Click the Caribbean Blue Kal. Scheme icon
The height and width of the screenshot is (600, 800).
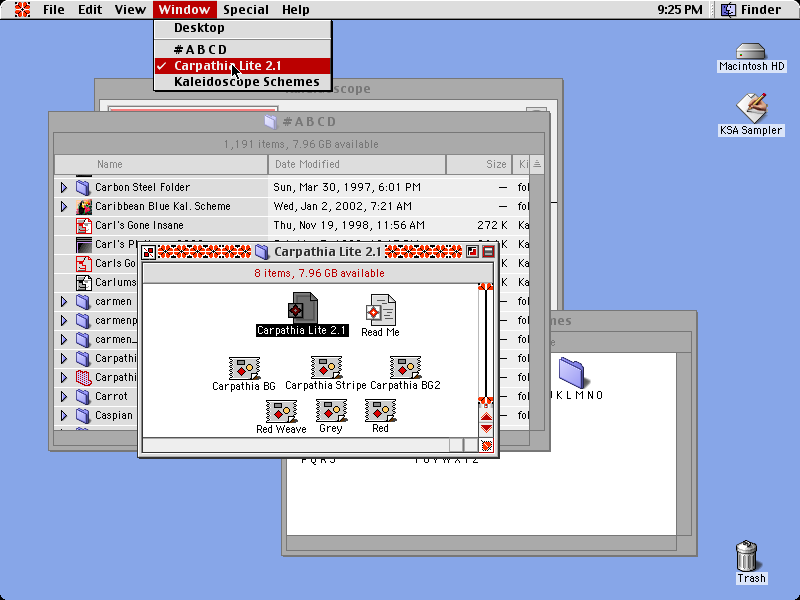coord(83,207)
